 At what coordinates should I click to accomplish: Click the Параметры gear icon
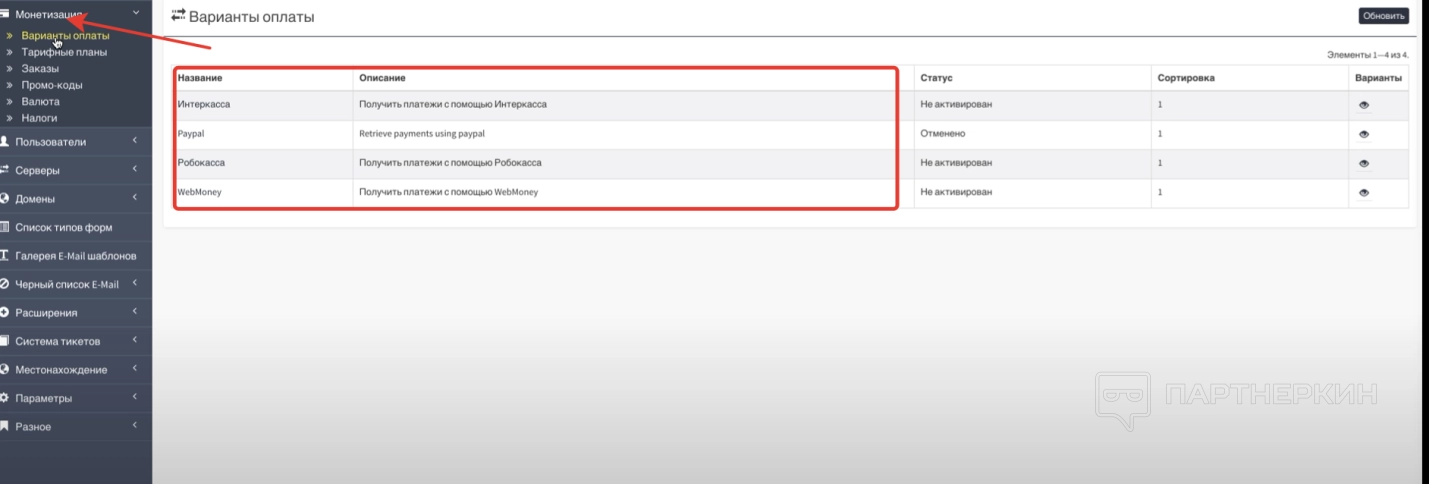coord(5,398)
